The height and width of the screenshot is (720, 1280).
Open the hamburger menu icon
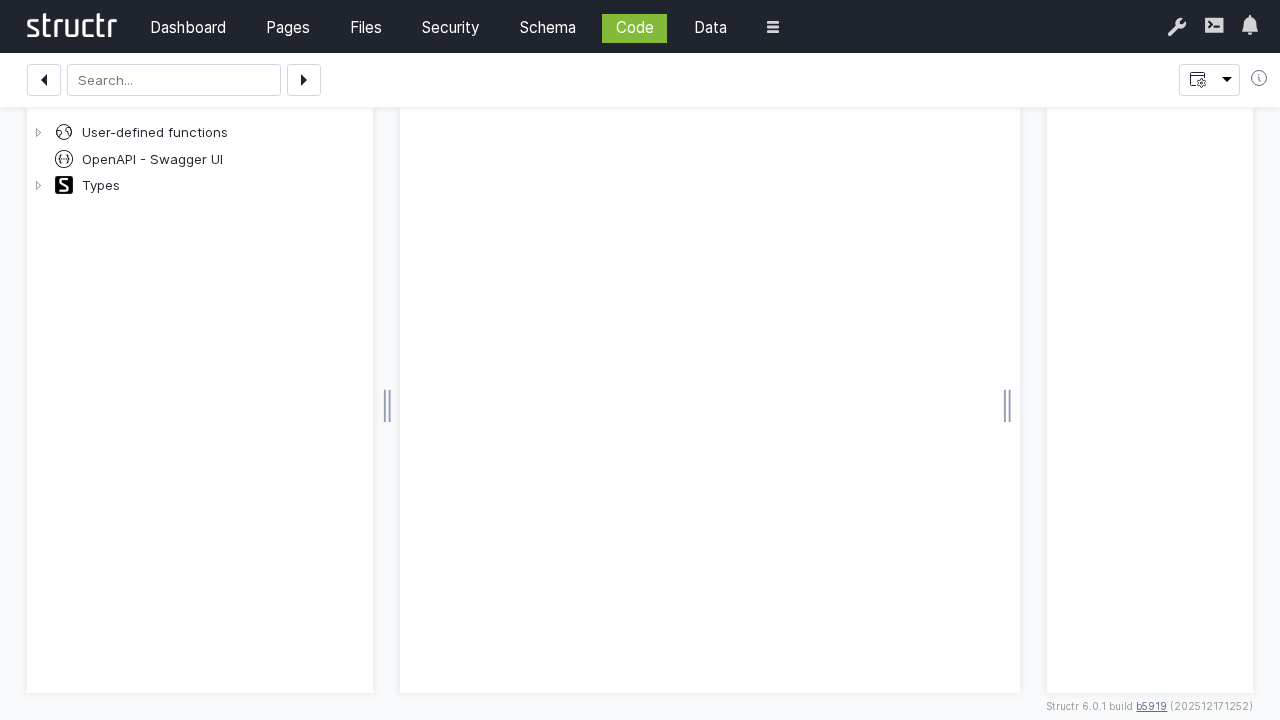point(773,27)
